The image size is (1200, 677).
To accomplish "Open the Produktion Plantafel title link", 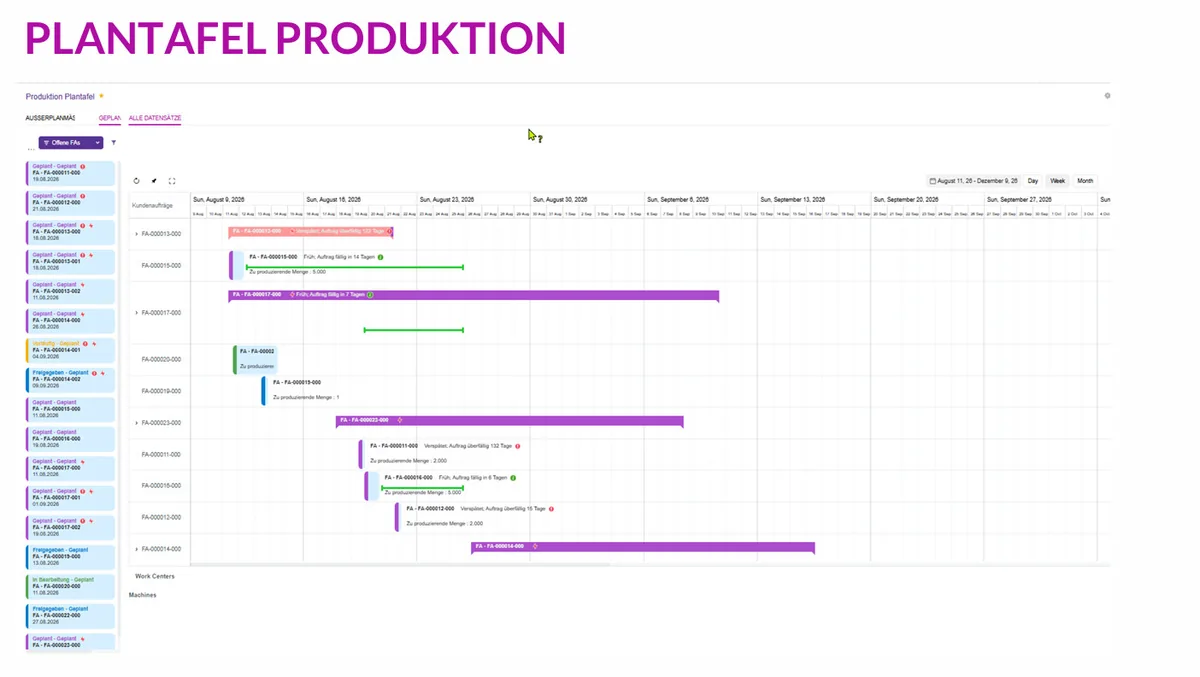I will [x=60, y=96].
